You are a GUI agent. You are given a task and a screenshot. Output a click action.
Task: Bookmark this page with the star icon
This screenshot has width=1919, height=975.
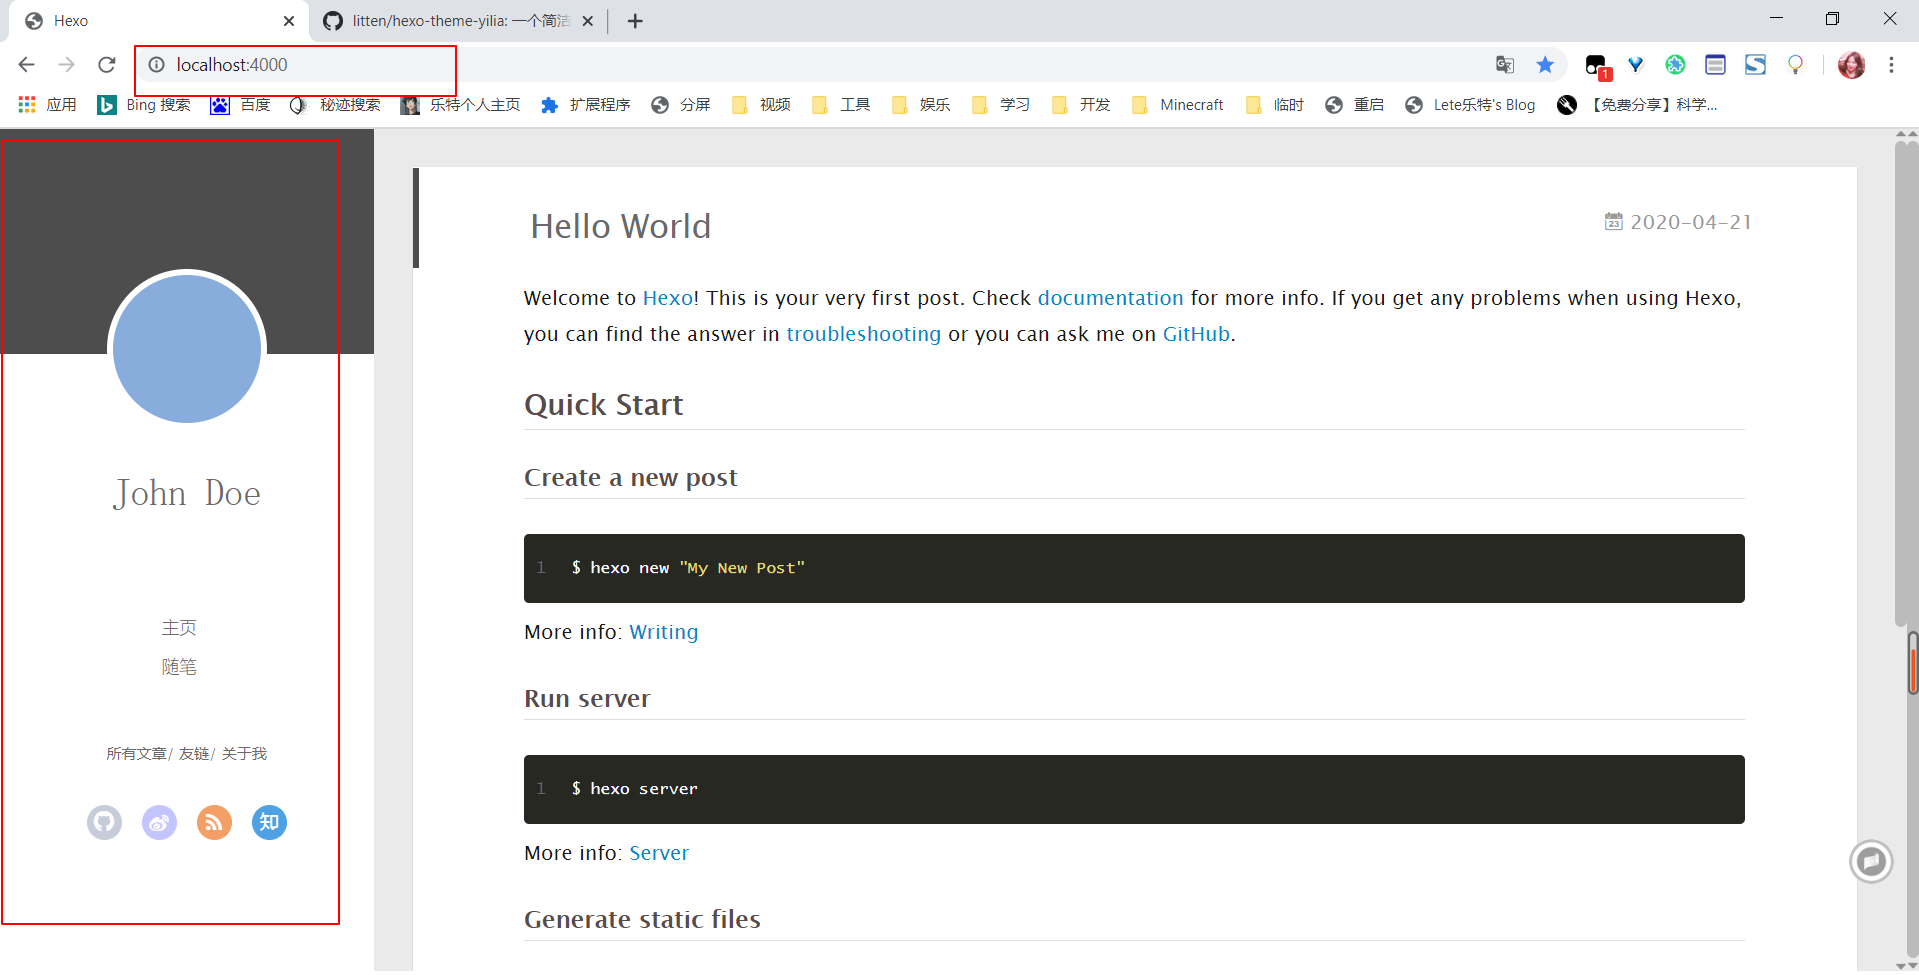[1545, 65]
